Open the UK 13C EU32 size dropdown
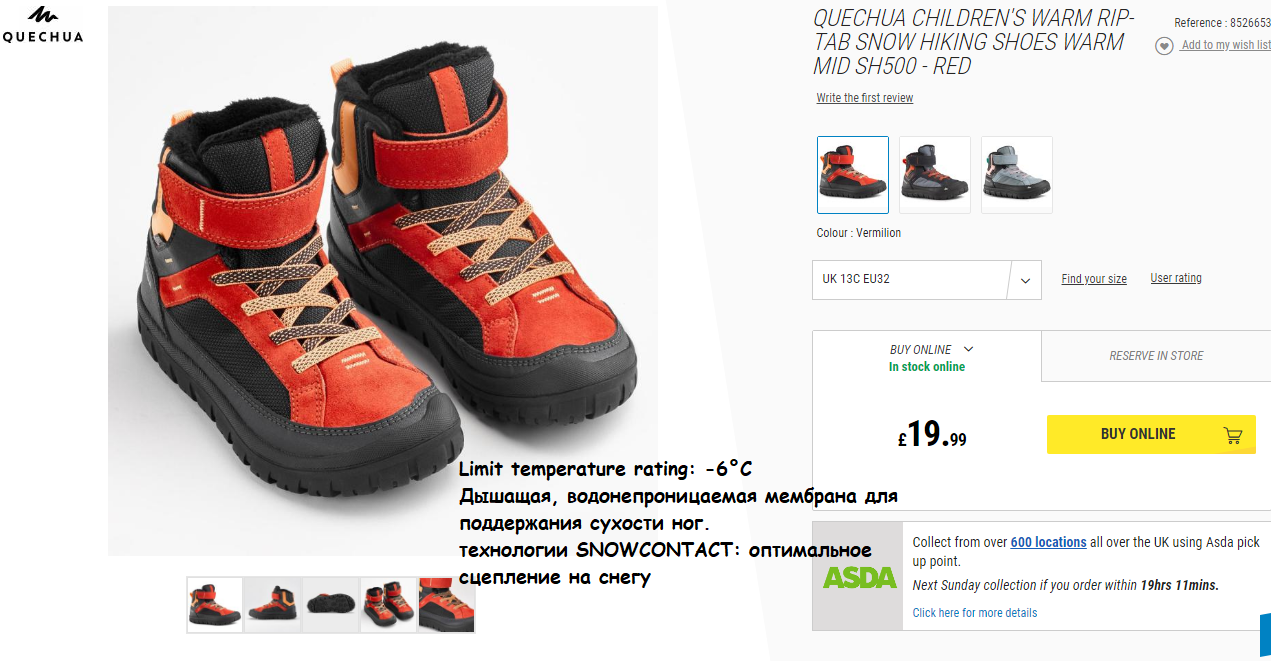This screenshot has height=661, width=1271. click(927, 280)
